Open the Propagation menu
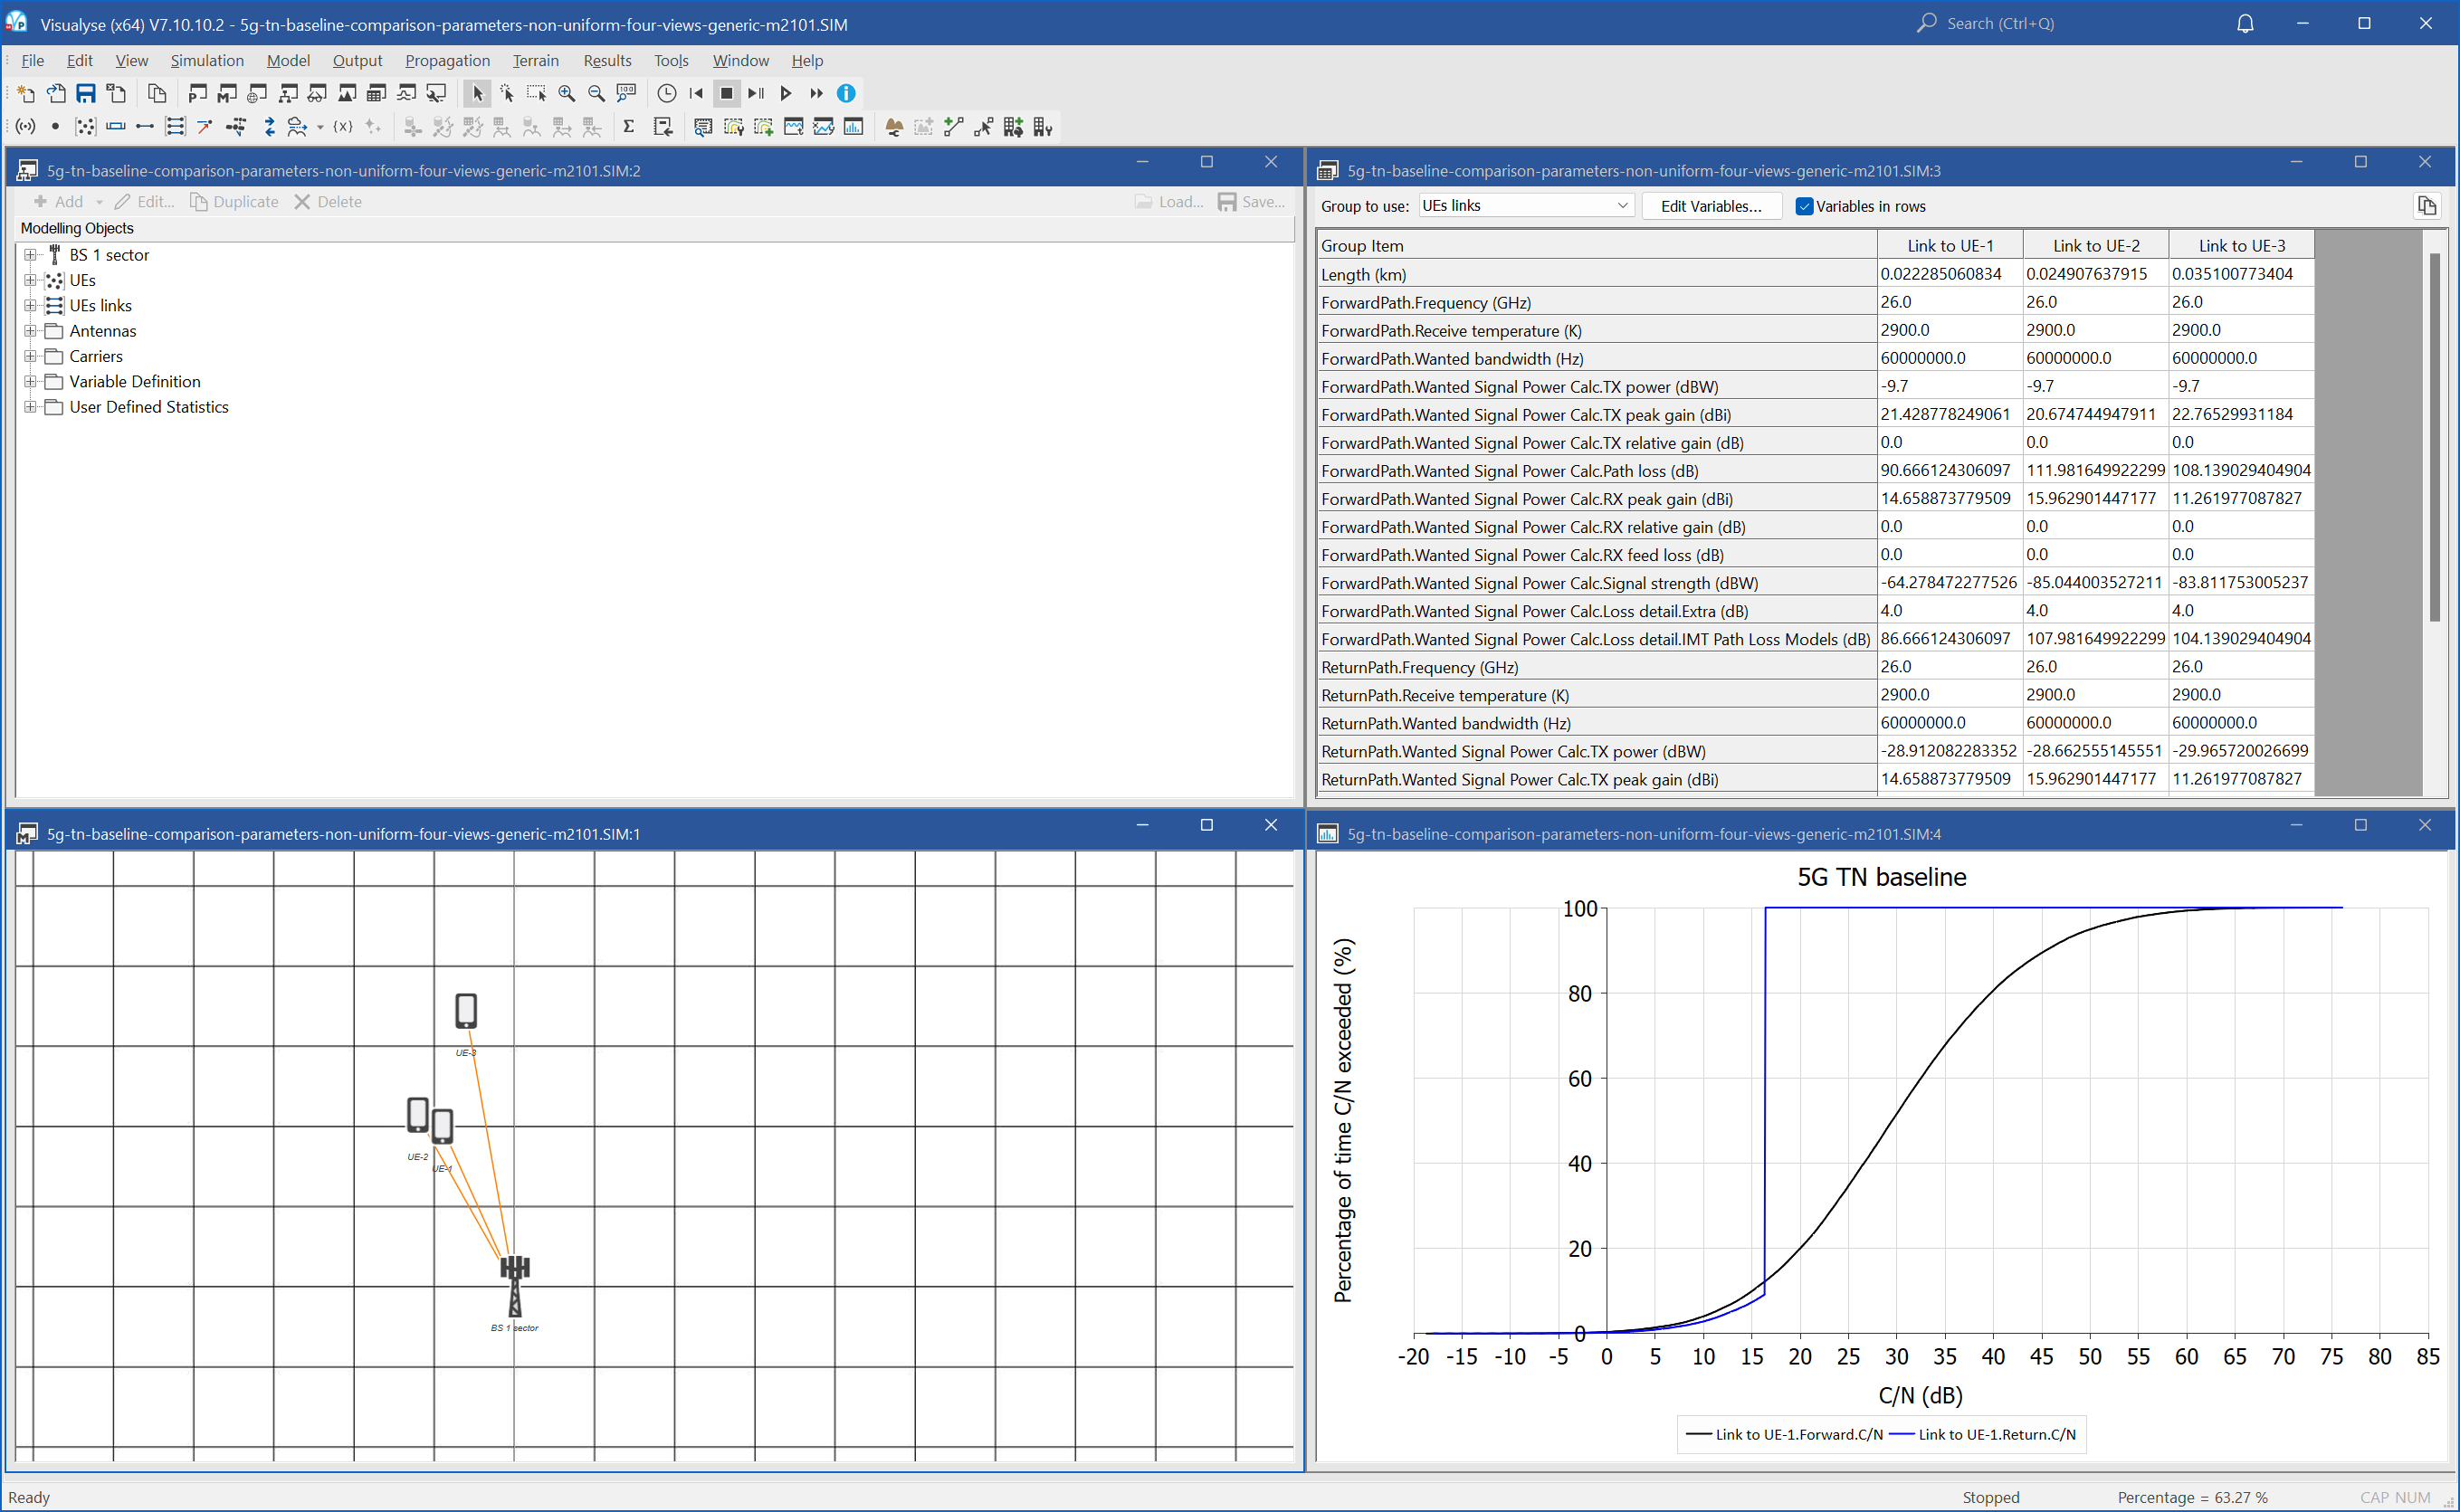The height and width of the screenshot is (1512, 2460). coord(447,61)
